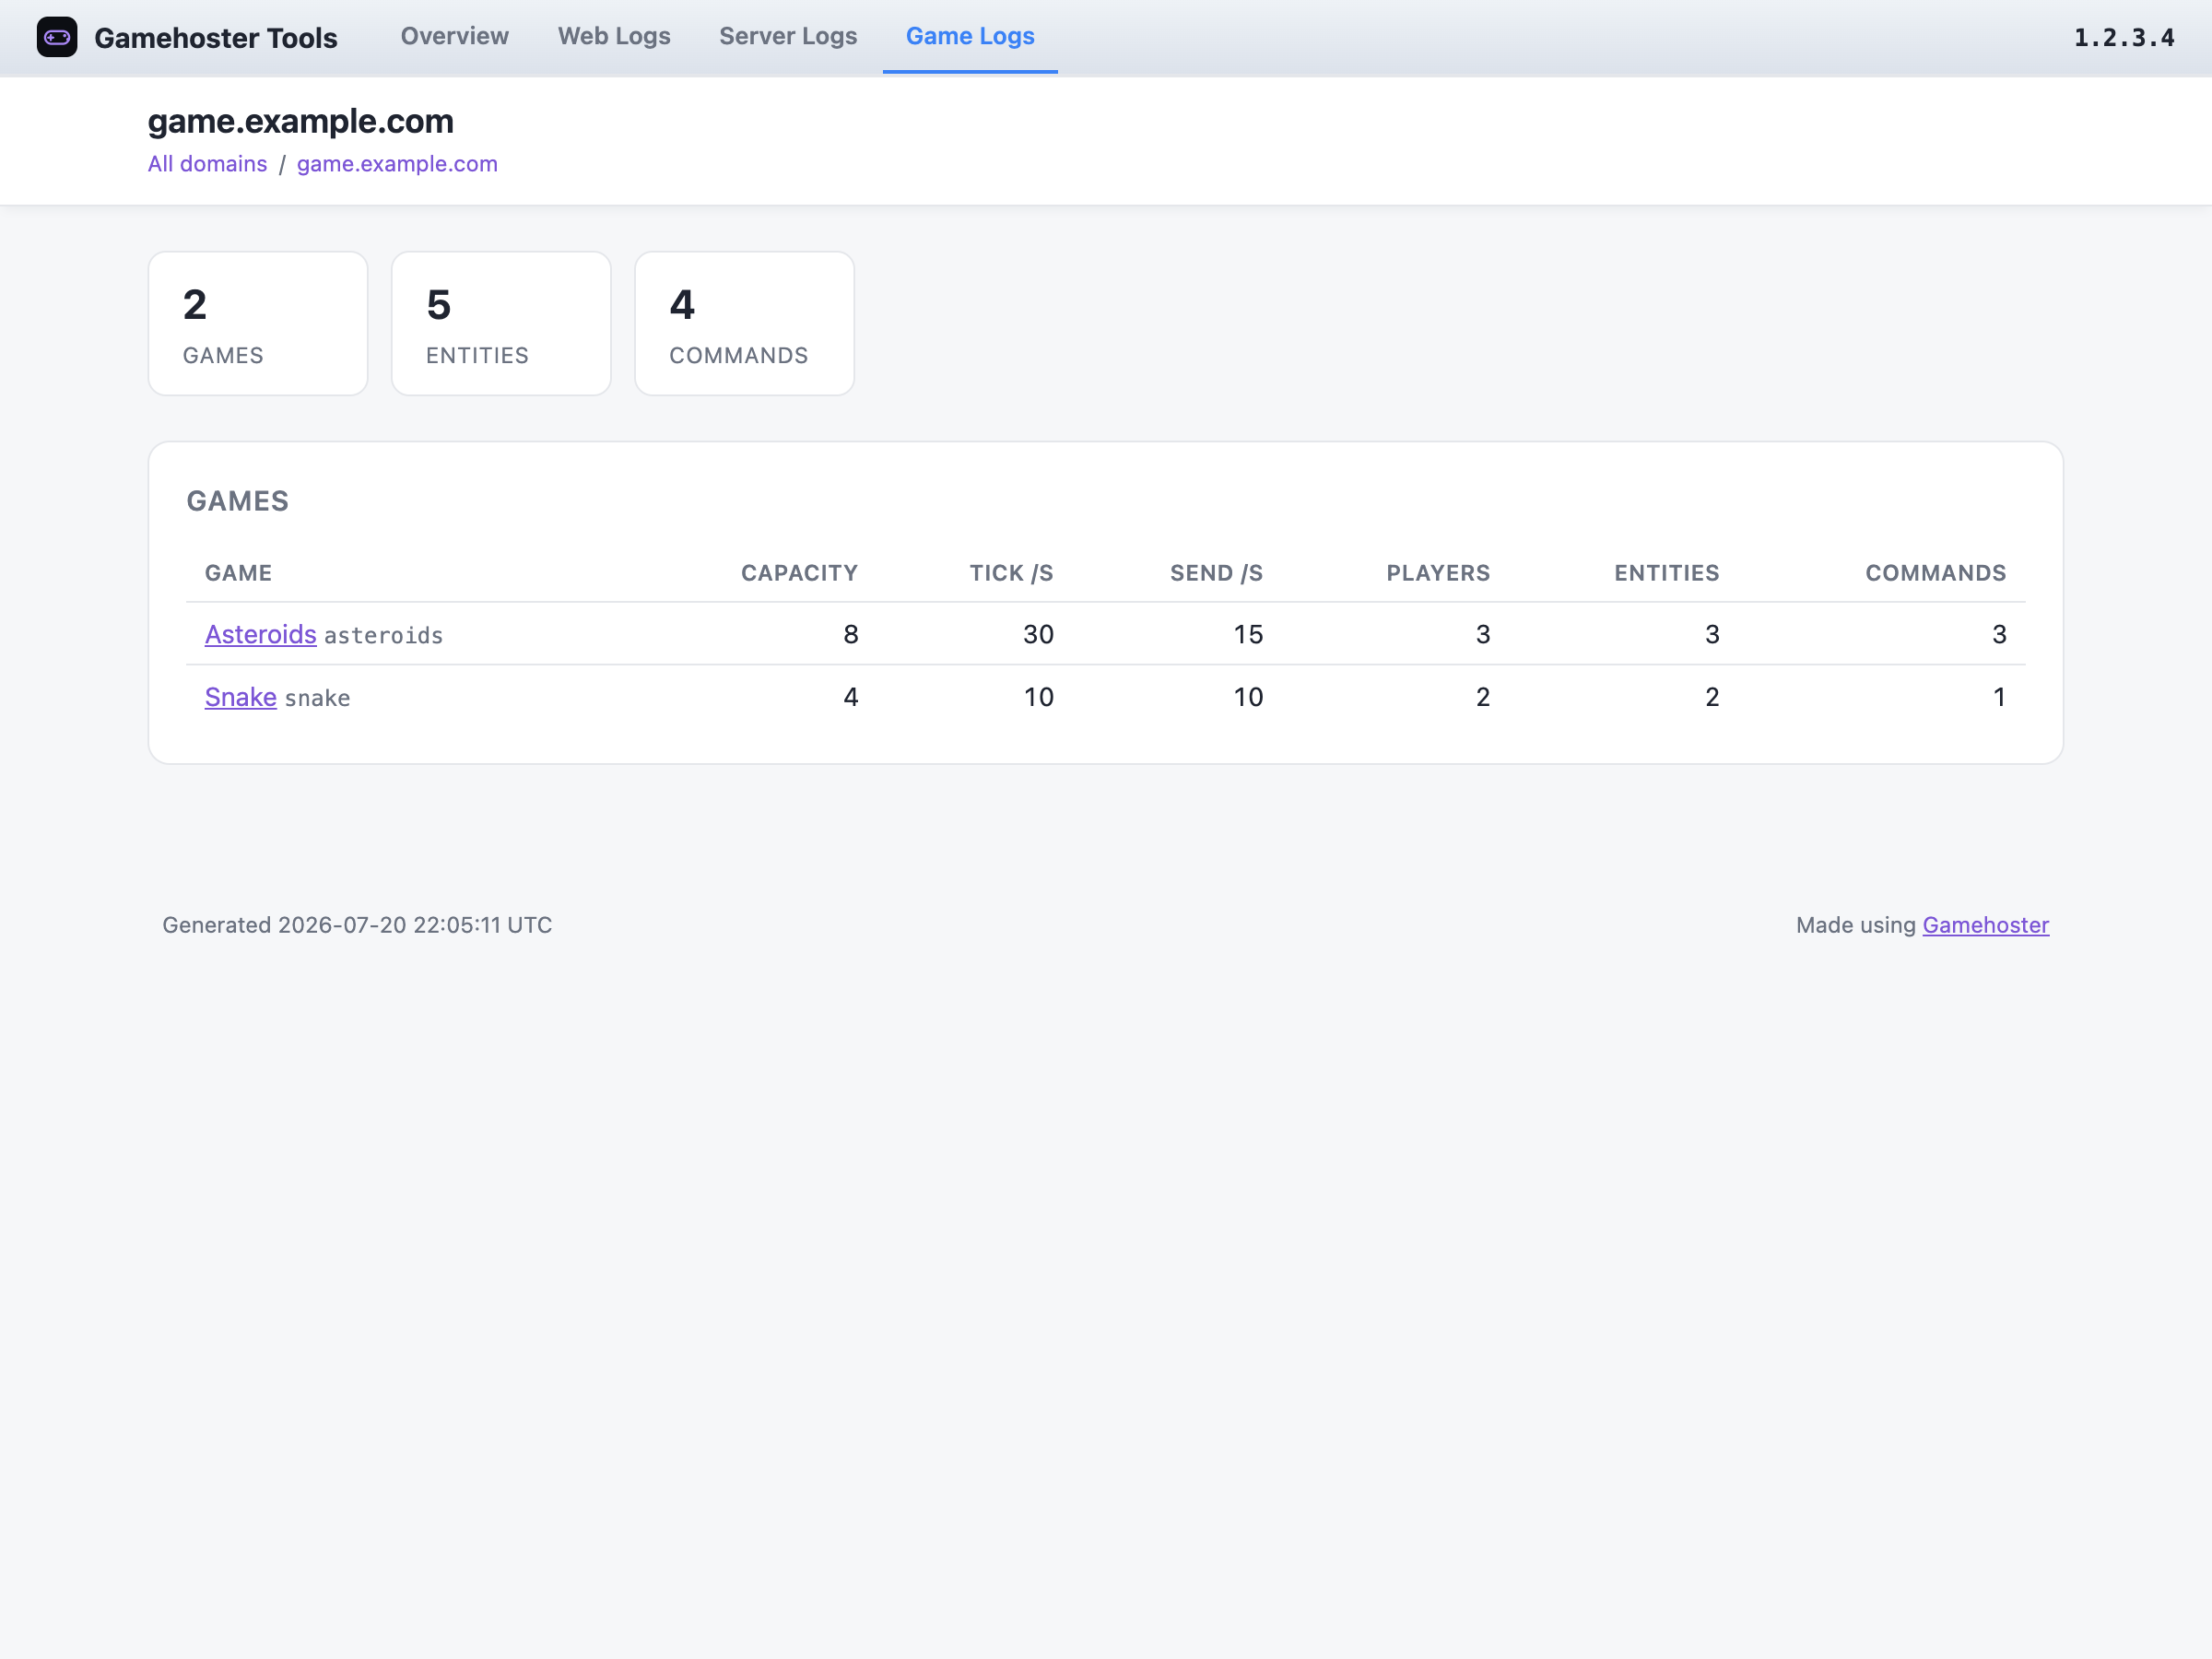Click the 5 Entities summary card
Viewport: 2212px width, 1659px height.
point(501,324)
